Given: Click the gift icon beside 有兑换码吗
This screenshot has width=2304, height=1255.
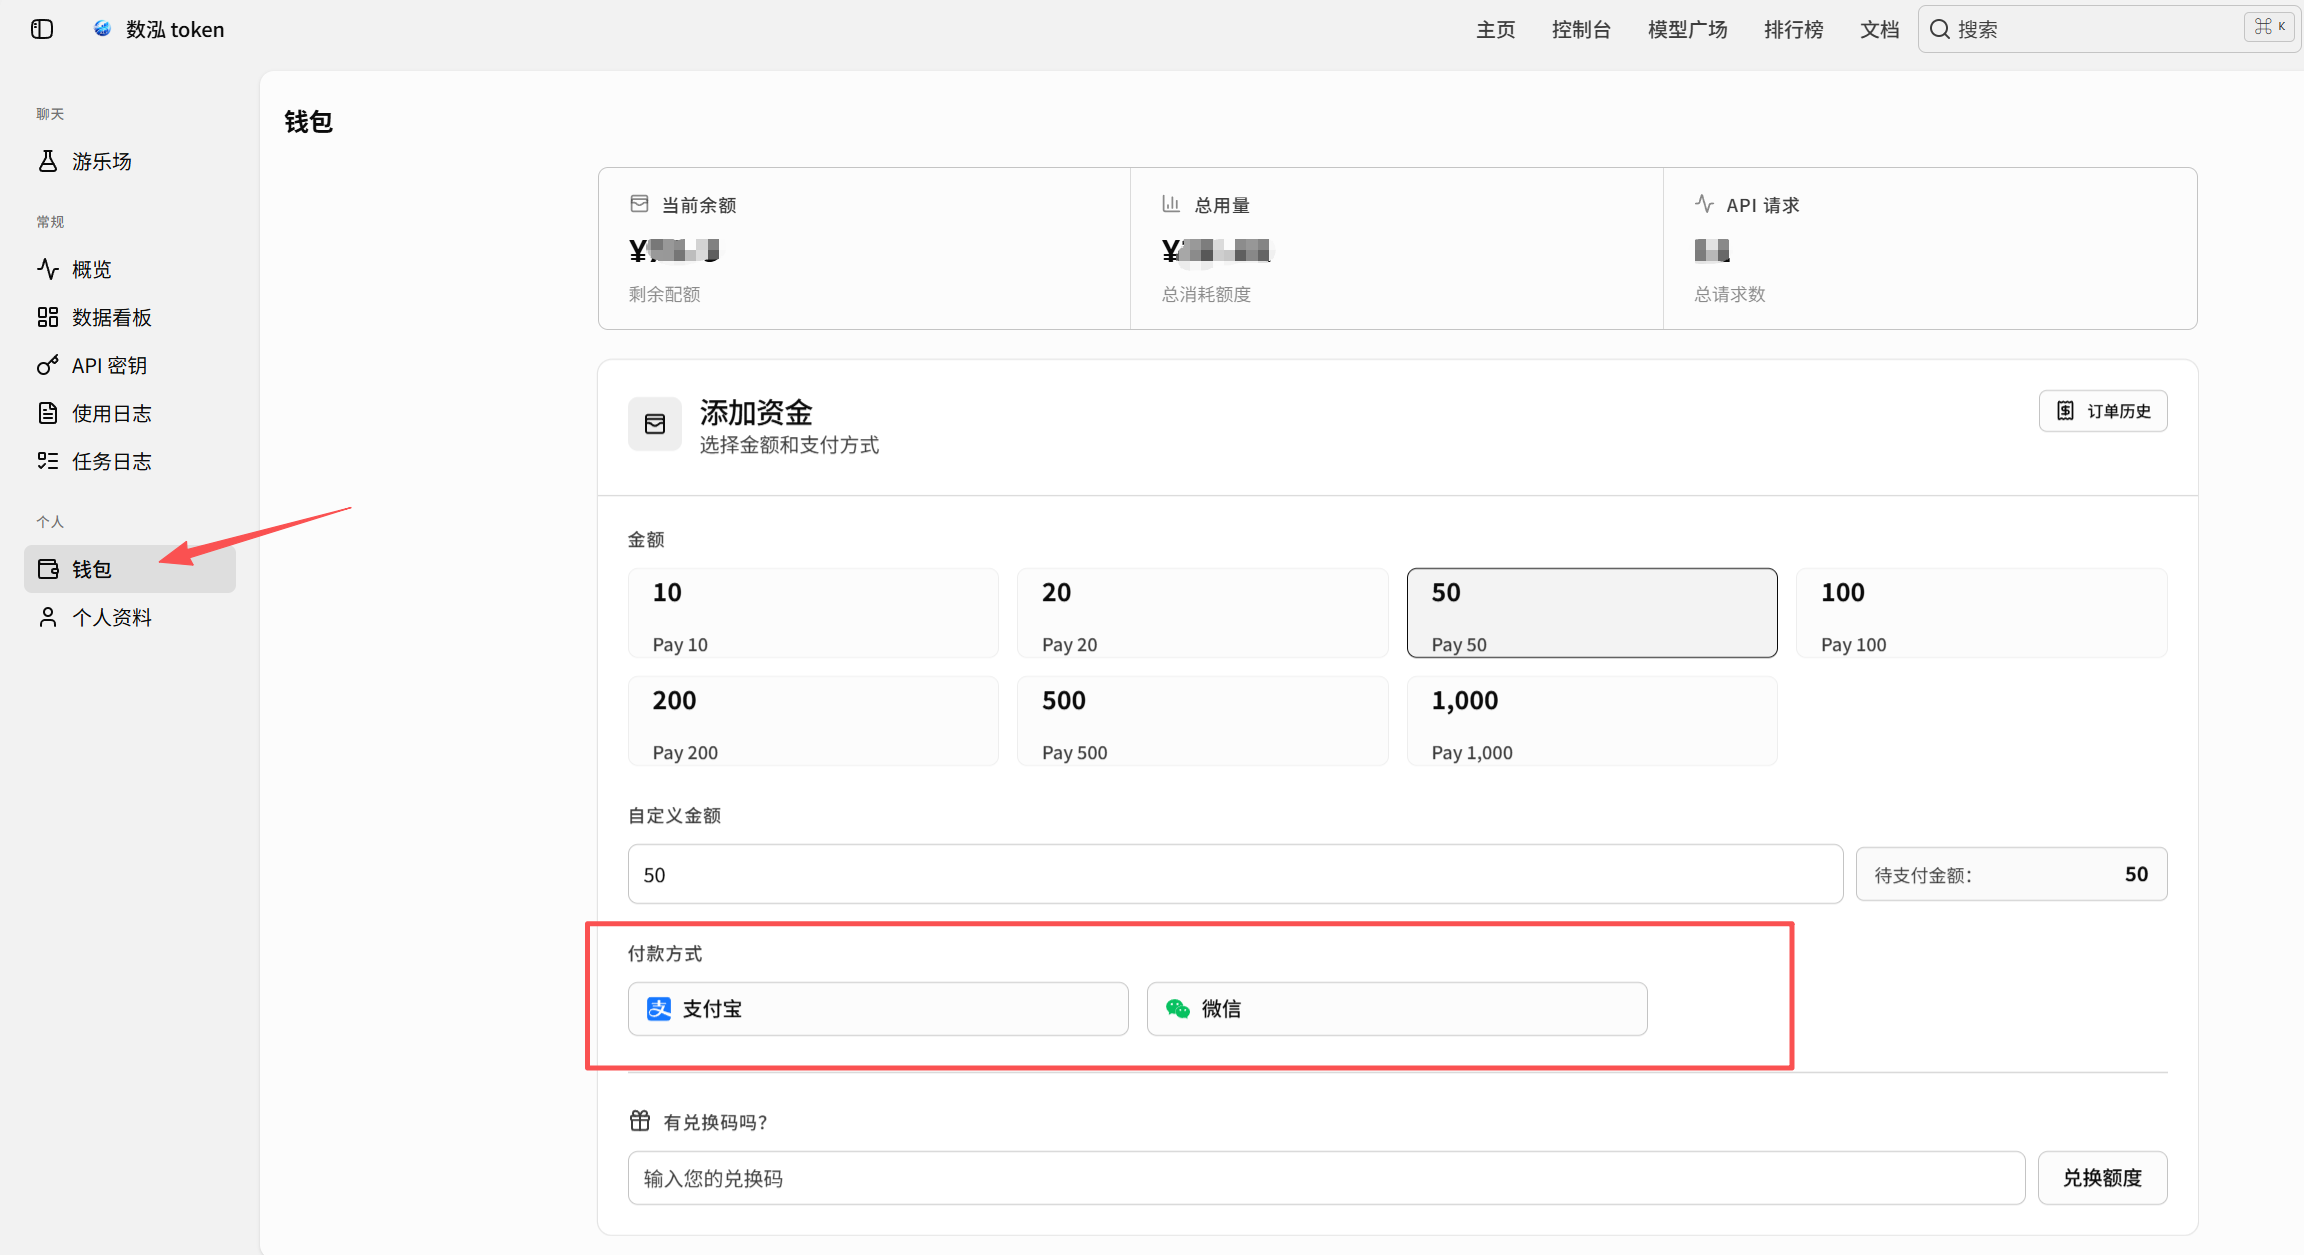Looking at the screenshot, I should point(640,1121).
